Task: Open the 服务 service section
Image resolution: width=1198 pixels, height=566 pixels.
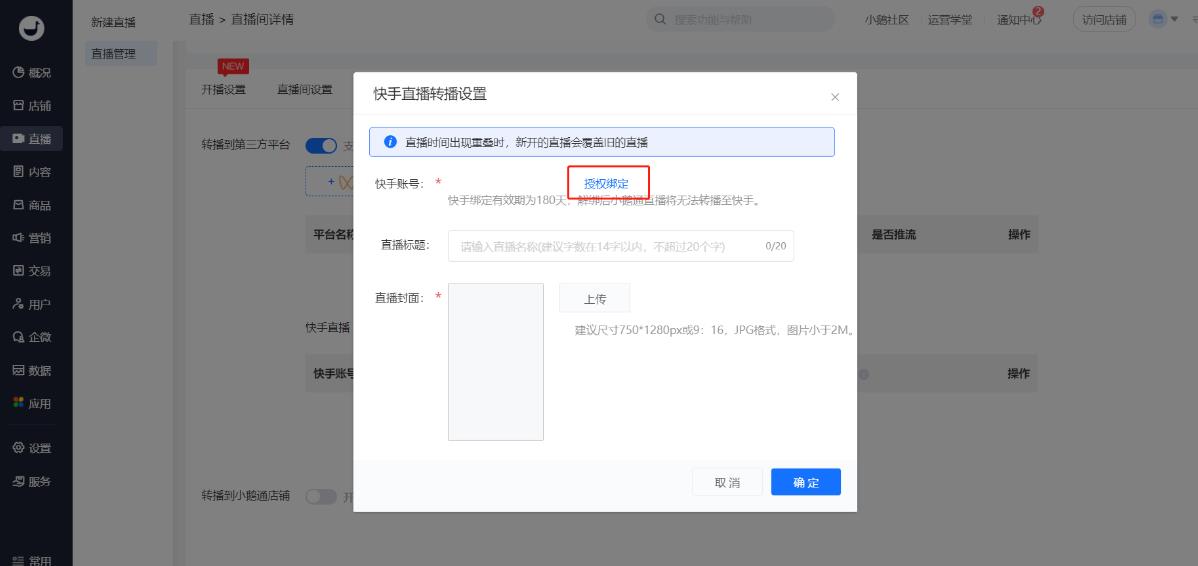Action: (x=32, y=481)
